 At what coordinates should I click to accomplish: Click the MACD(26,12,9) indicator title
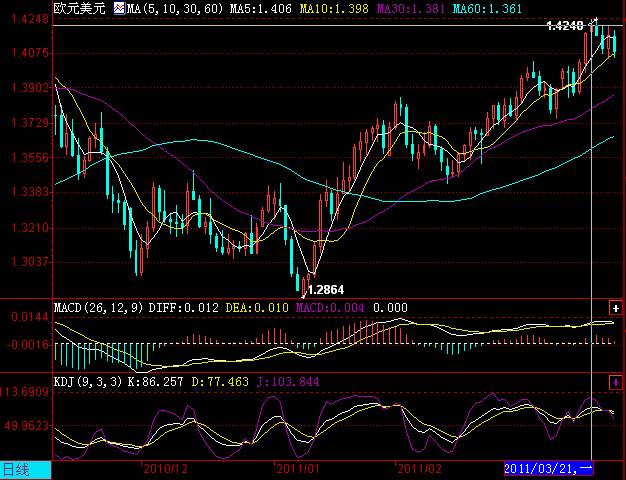[98, 308]
